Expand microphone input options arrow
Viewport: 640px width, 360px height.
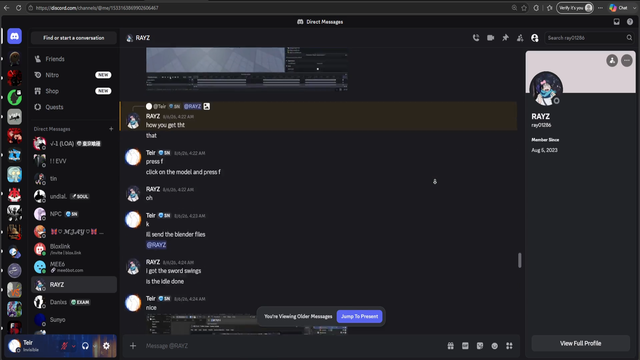point(73,346)
